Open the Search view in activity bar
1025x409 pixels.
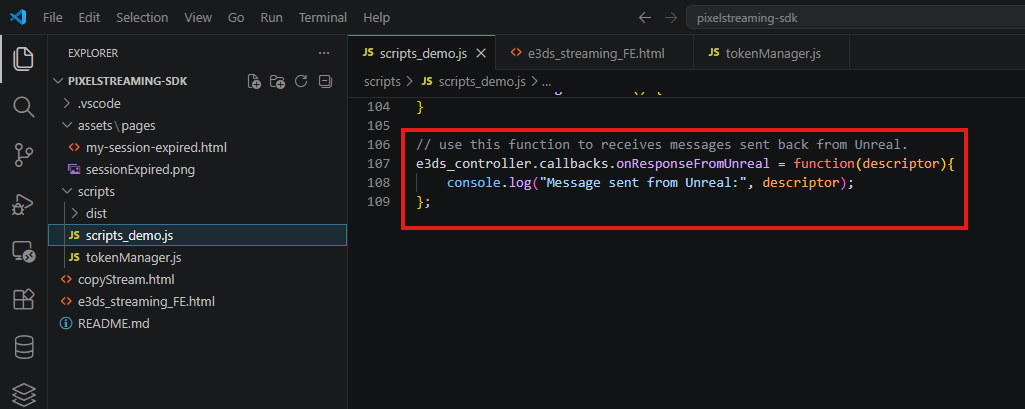(x=24, y=106)
